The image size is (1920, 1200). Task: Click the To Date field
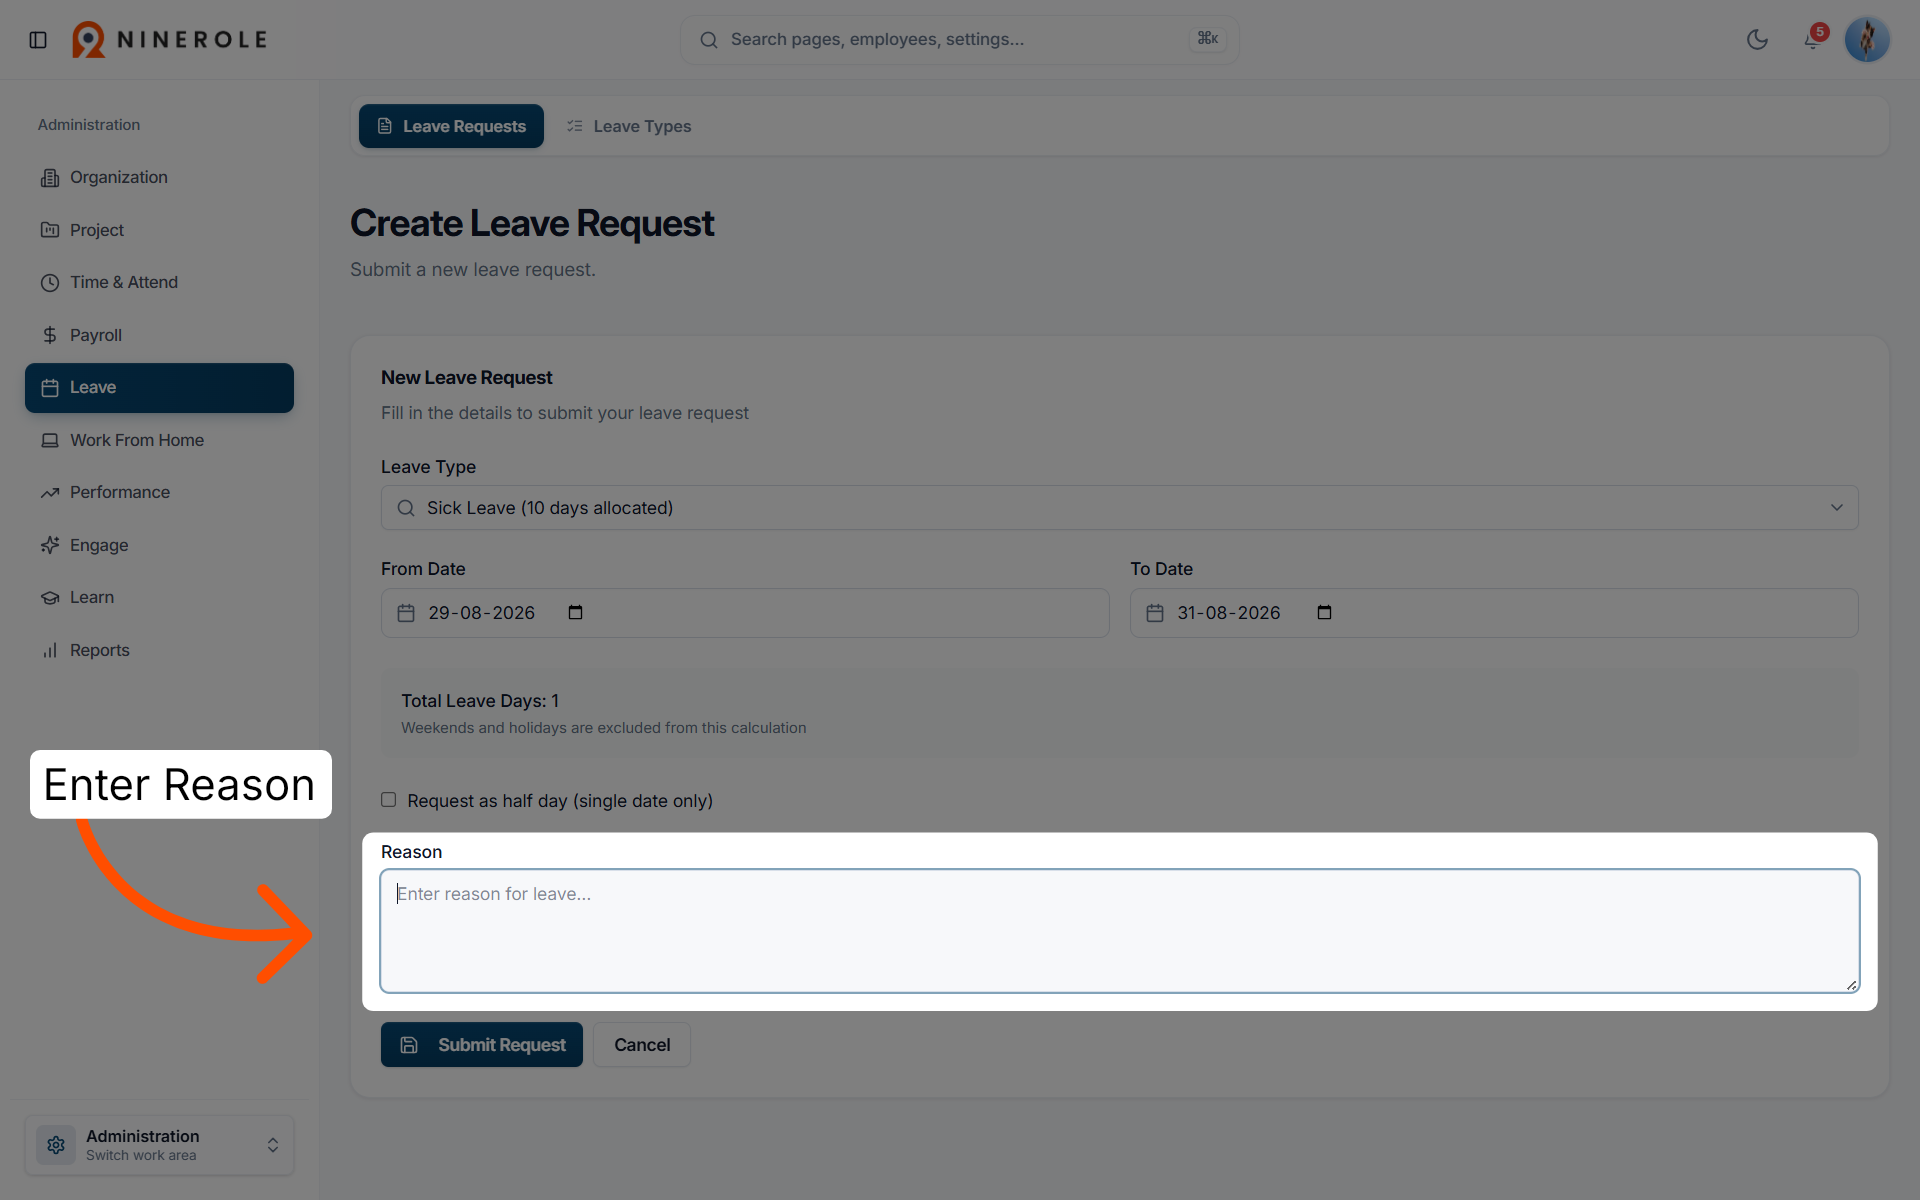[x=1494, y=613]
